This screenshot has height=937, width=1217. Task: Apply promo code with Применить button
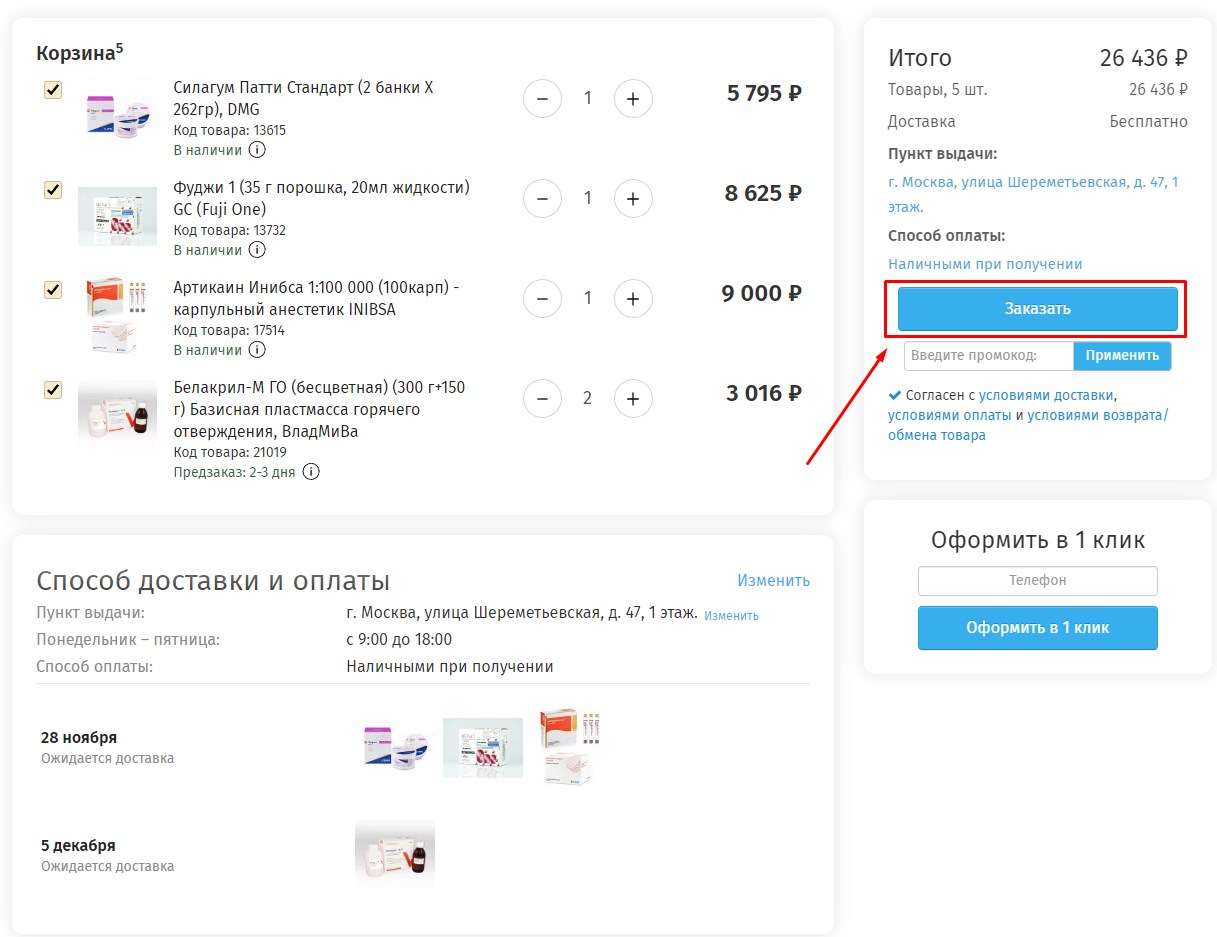pos(1122,356)
